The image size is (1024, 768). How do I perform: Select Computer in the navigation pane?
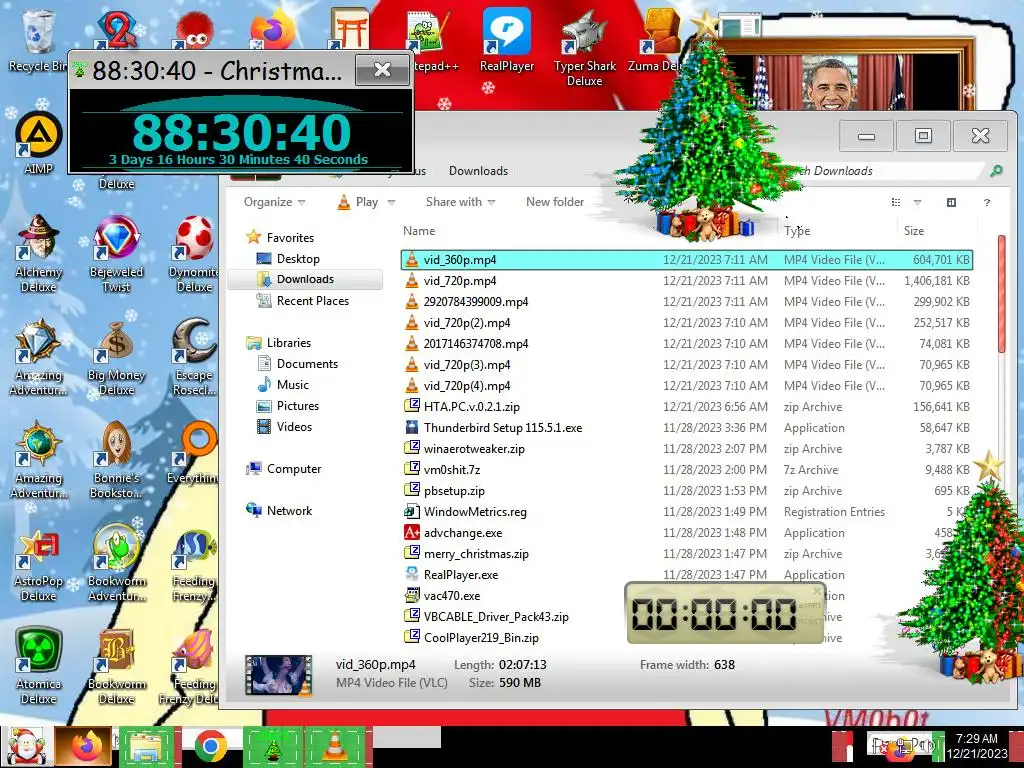click(294, 468)
